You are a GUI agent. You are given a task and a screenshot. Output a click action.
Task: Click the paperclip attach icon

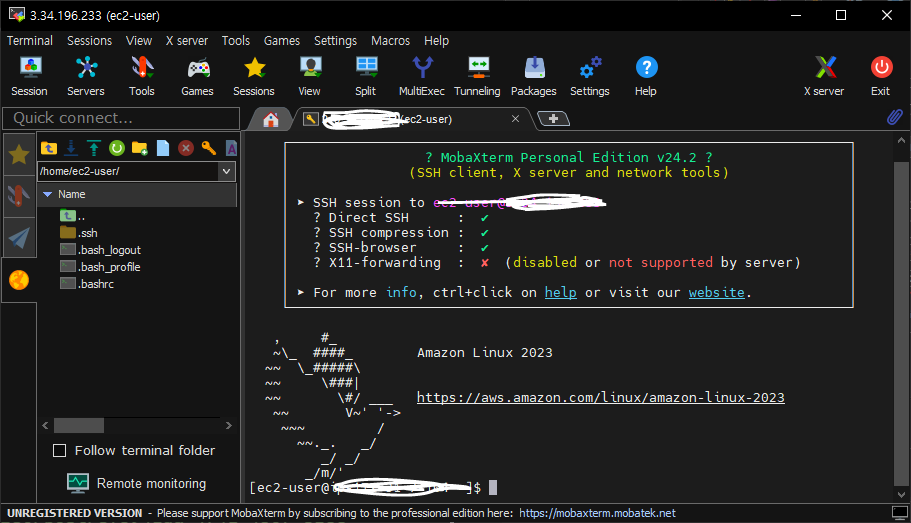895,117
